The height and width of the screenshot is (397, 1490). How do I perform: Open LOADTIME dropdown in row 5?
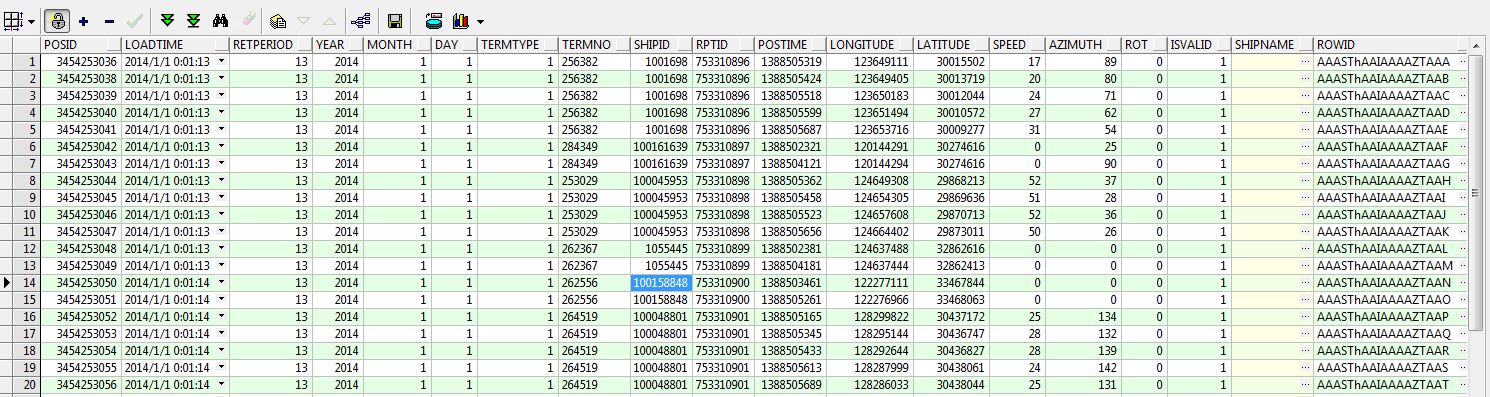[221, 130]
